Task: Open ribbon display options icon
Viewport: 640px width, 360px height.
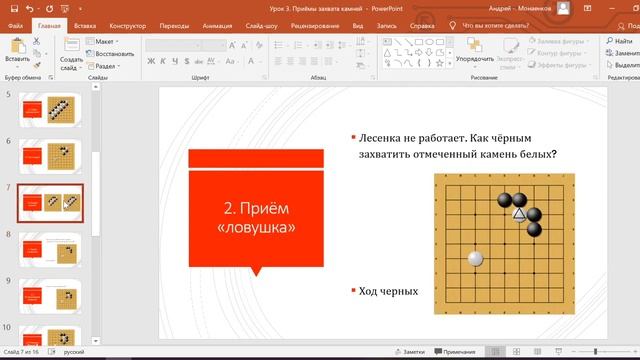Action: (x=587, y=8)
